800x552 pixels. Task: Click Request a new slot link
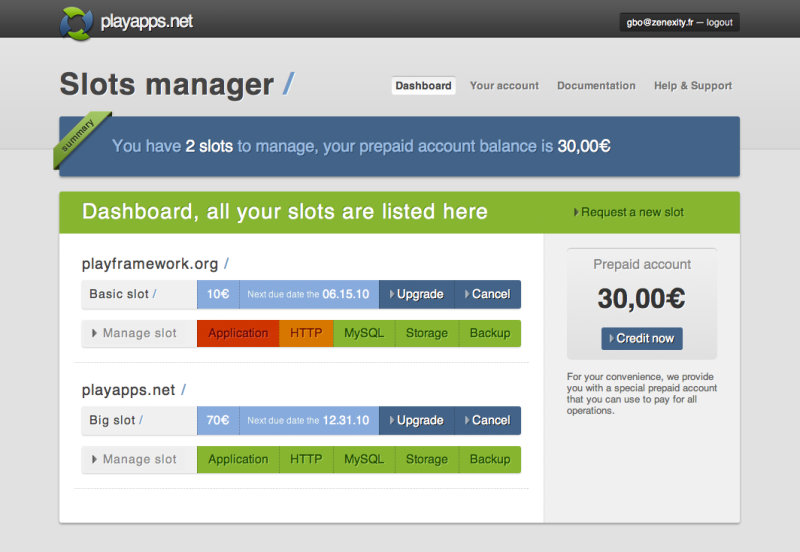(x=629, y=212)
